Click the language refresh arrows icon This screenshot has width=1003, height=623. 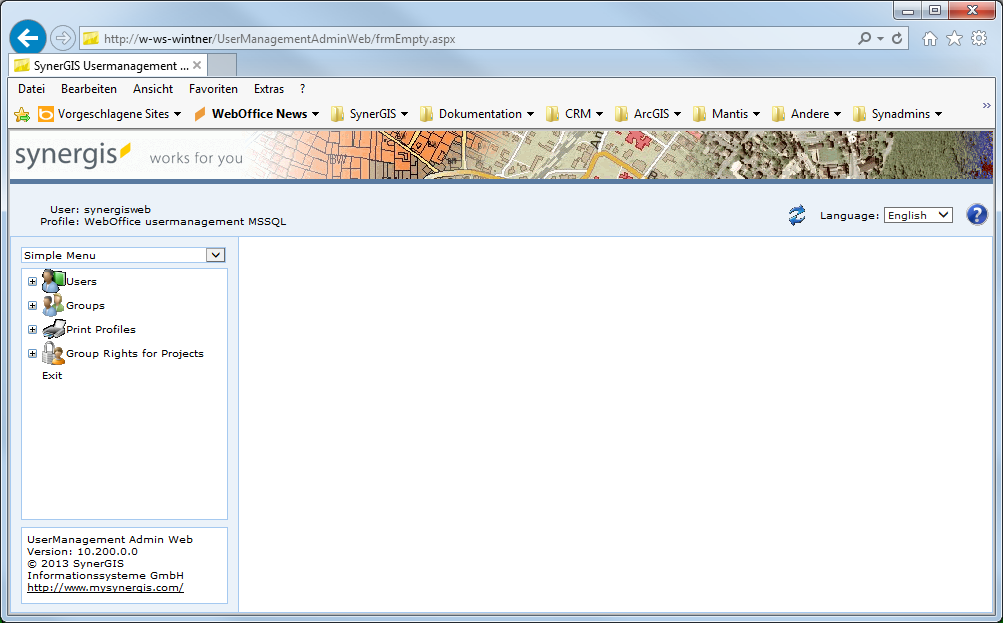pos(796,215)
